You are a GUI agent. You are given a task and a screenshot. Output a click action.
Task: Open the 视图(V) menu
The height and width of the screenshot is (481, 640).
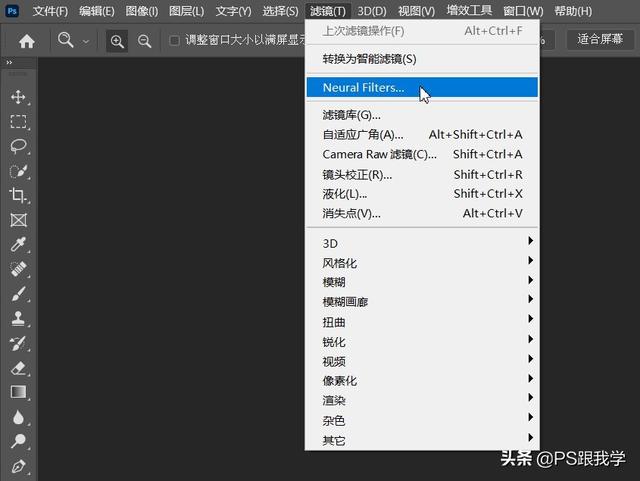(x=416, y=11)
